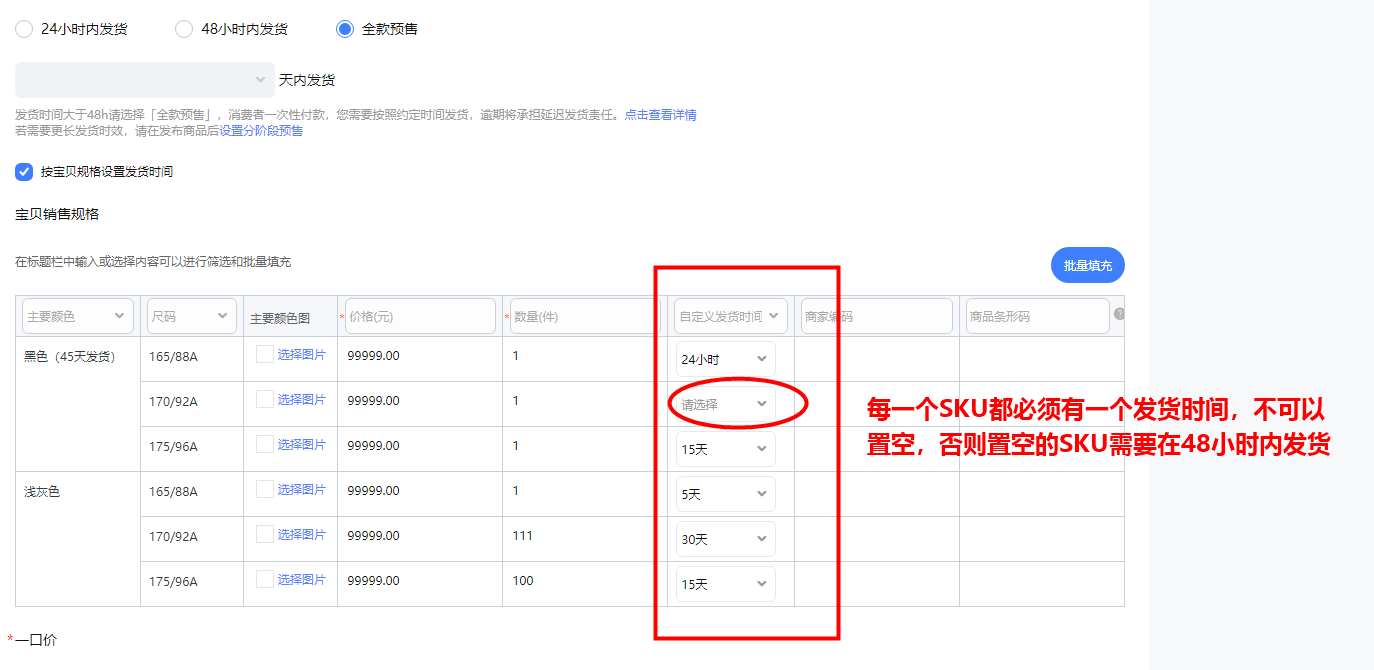The image size is (1374, 670).
Task: Click the 宝贝销售规格 section label
Action: 57,214
